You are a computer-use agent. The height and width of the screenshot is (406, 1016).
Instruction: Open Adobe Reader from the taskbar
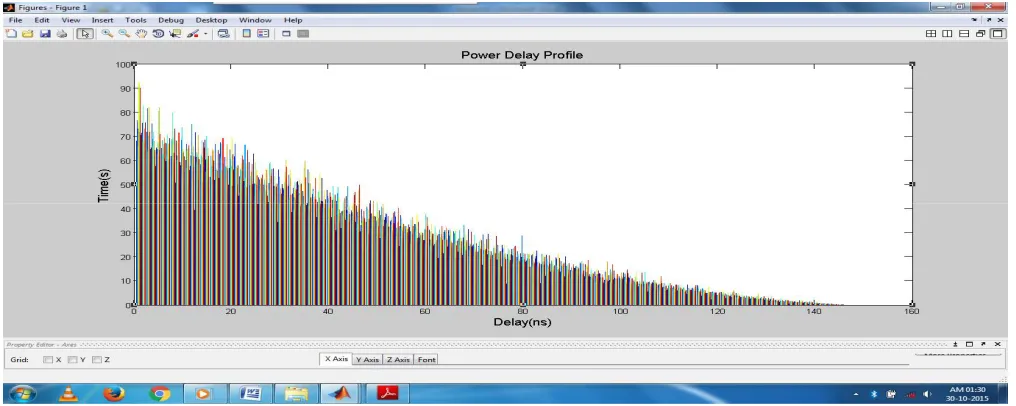coord(387,393)
